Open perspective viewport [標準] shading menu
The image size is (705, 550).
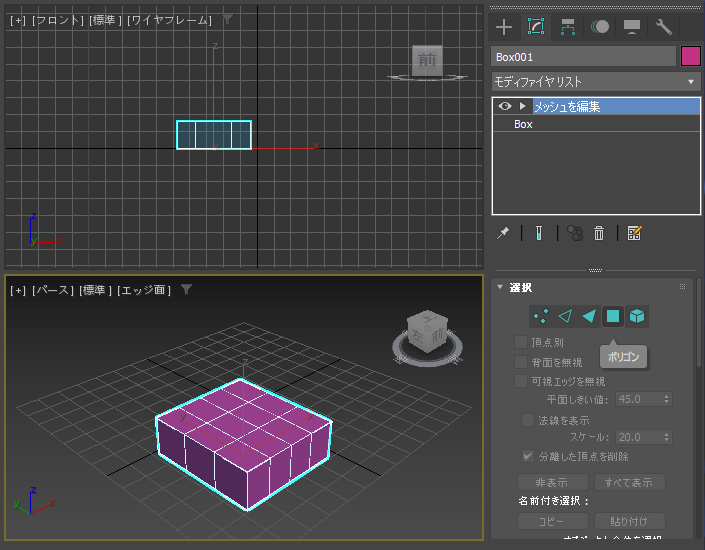tap(95, 290)
